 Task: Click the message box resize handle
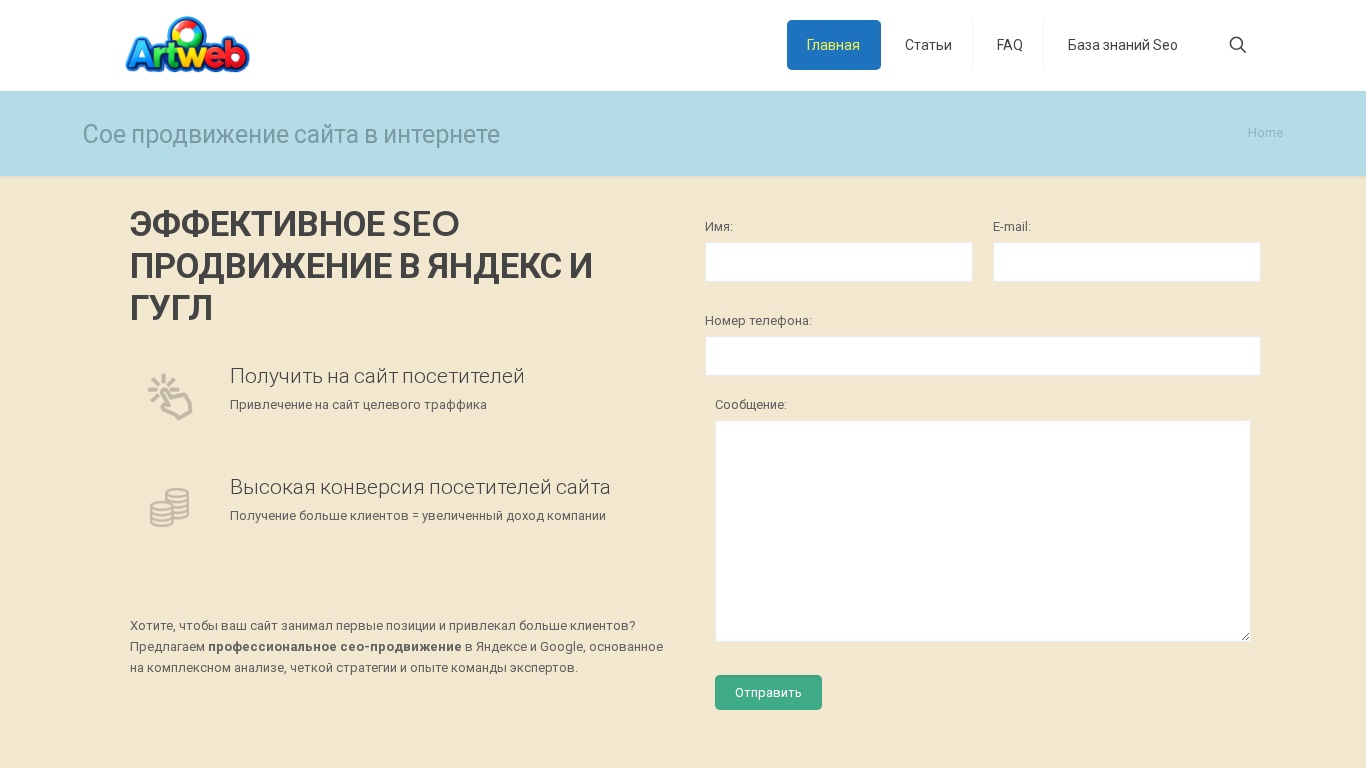tap(1244, 635)
